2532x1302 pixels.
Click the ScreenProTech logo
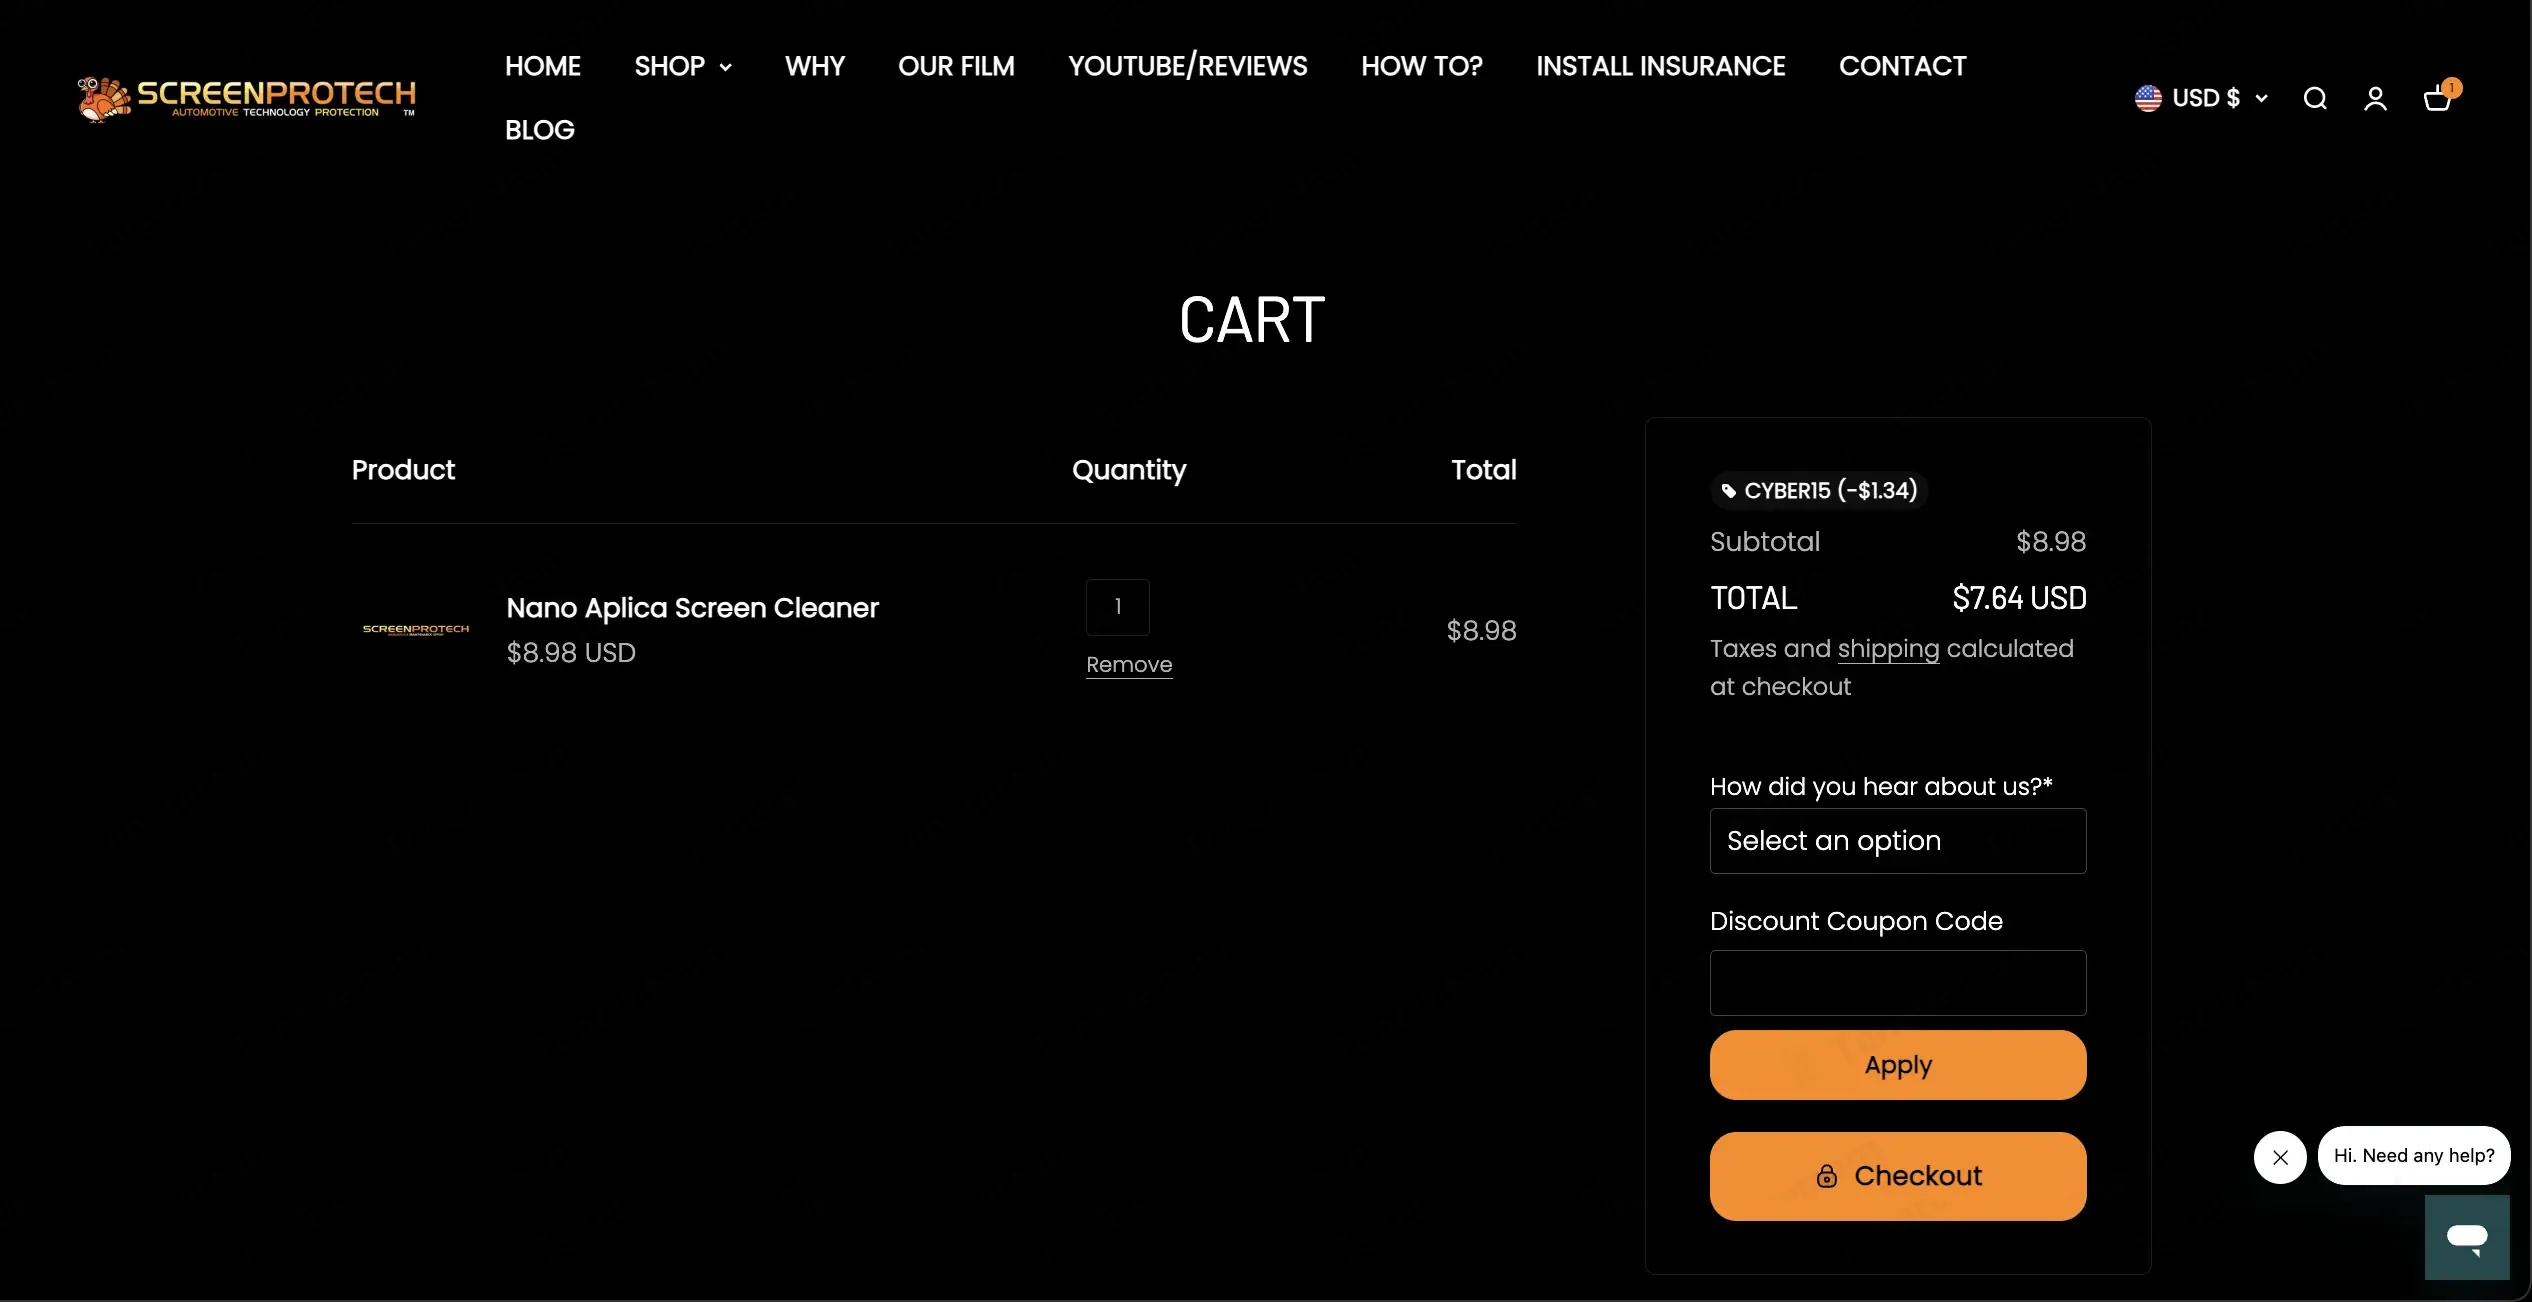247,99
